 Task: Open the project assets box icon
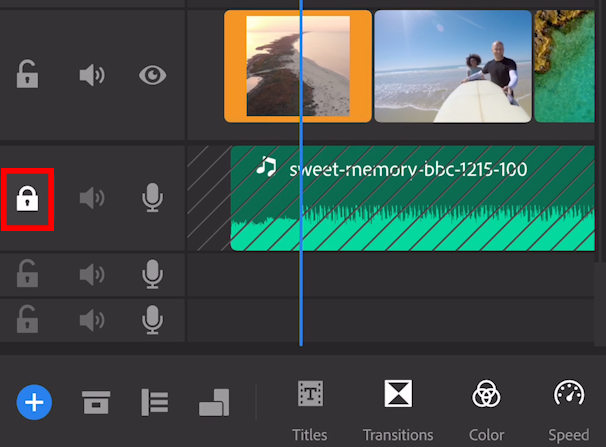pyautogui.click(x=96, y=402)
